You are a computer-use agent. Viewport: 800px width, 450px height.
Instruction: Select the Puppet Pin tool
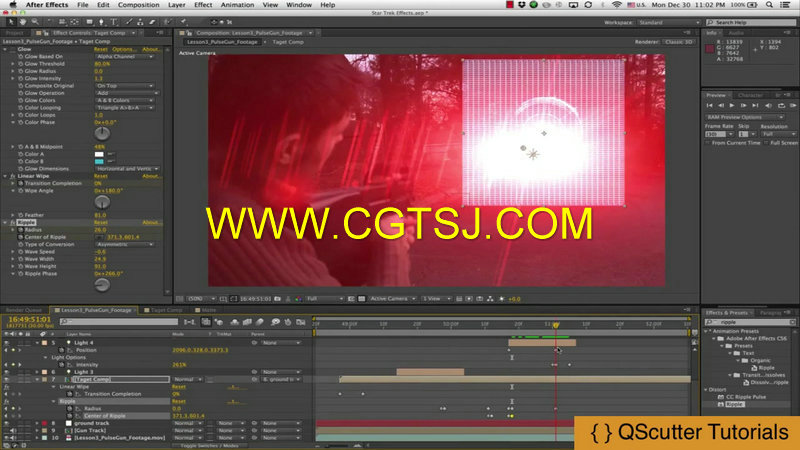pyautogui.click(x=183, y=22)
